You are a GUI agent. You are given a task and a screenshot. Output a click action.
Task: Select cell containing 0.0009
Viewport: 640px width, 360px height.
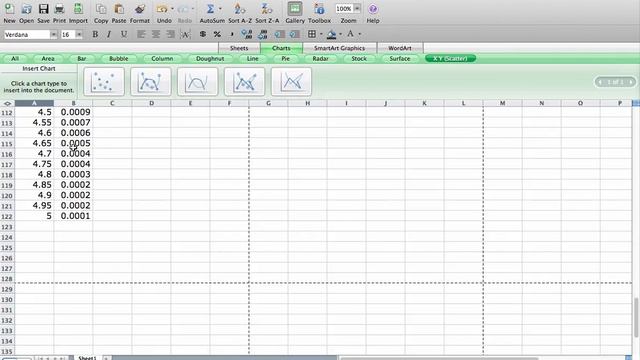click(x=73, y=112)
